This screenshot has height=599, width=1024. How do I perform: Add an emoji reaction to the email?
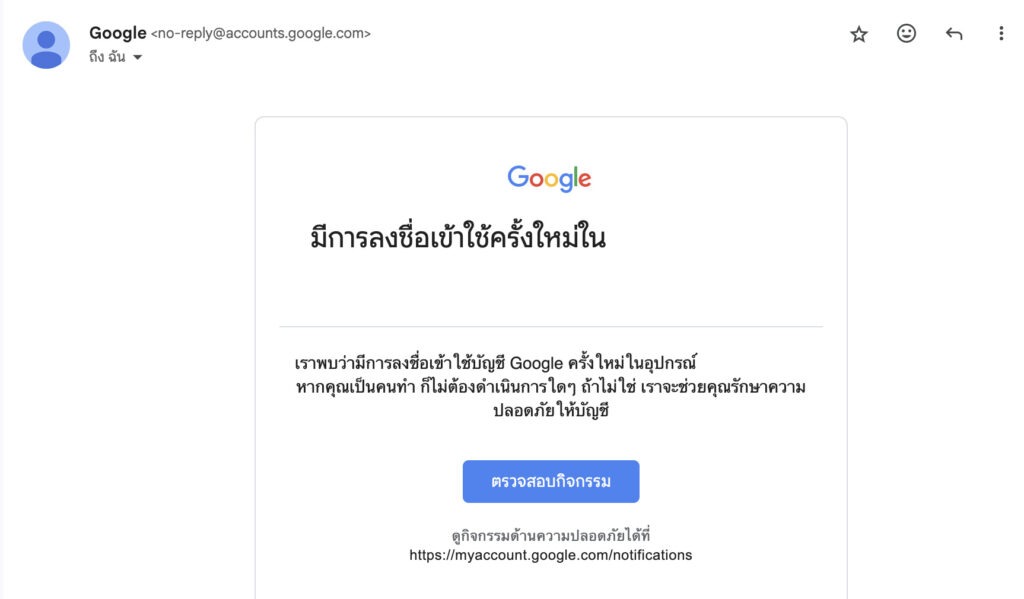(906, 34)
